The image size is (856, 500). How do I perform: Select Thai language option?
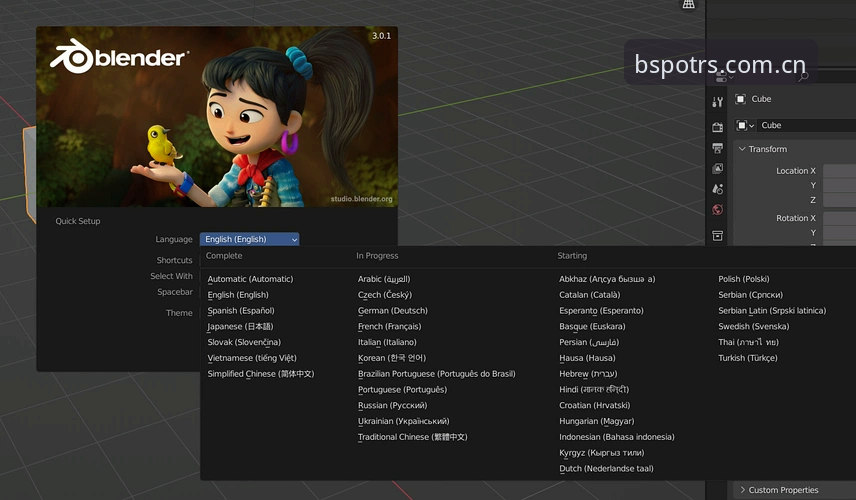tap(748, 342)
